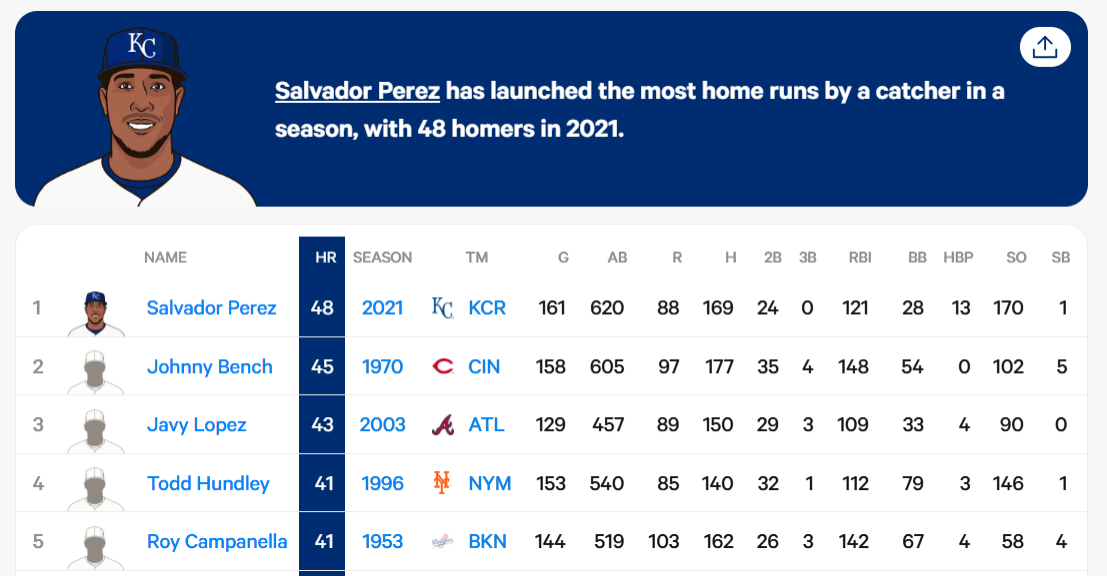Viewport: 1107px width, 576px height.
Task: Open Javy Lopez's player link
Action: click(x=196, y=425)
